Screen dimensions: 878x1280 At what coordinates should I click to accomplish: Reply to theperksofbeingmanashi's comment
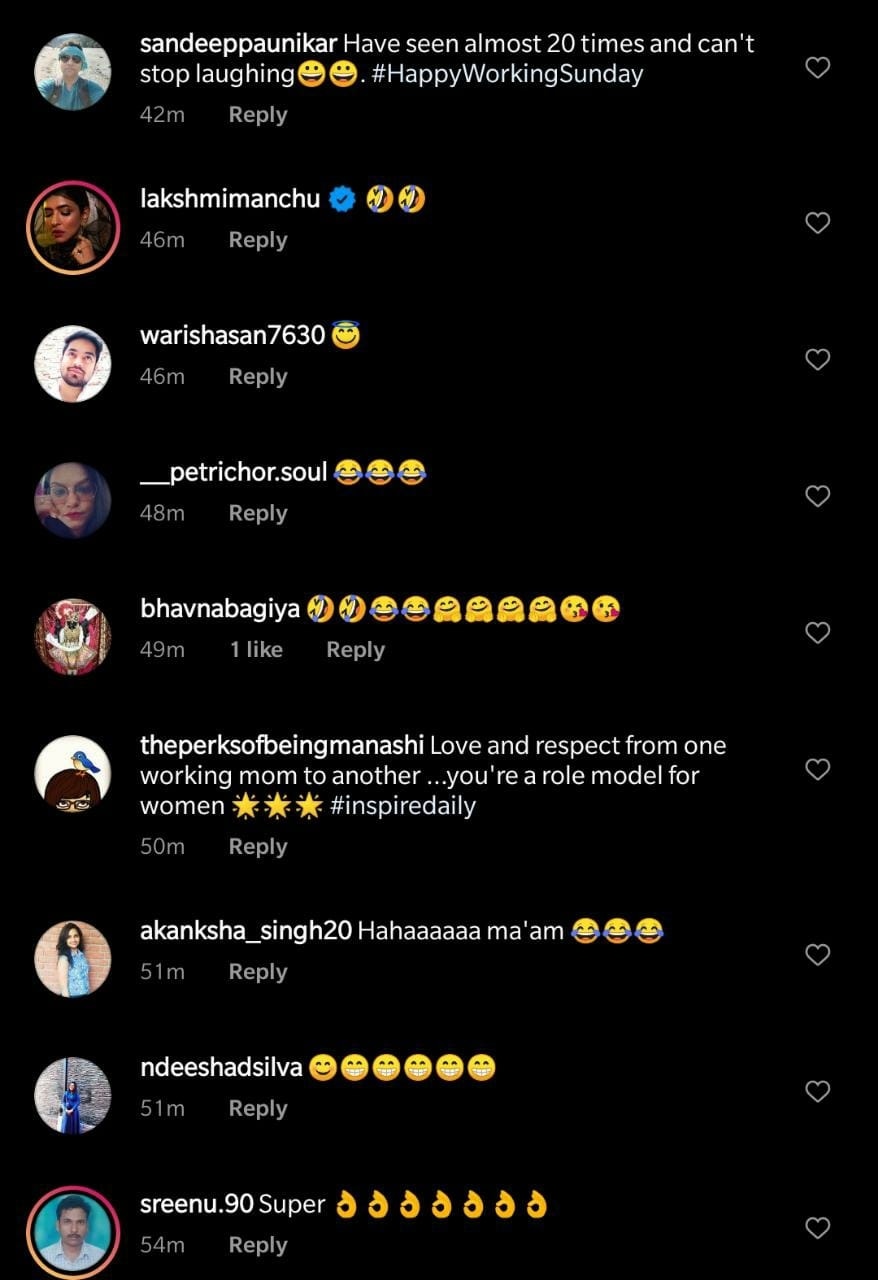click(x=257, y=846)
